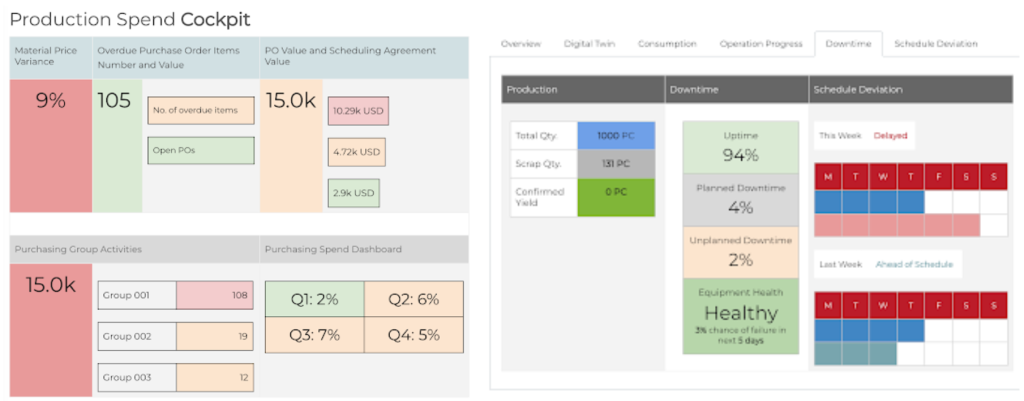Switch to the Overview tab
Image resolution: width=1024 pixels, height=401 pixels.
(x=520, y=44)
